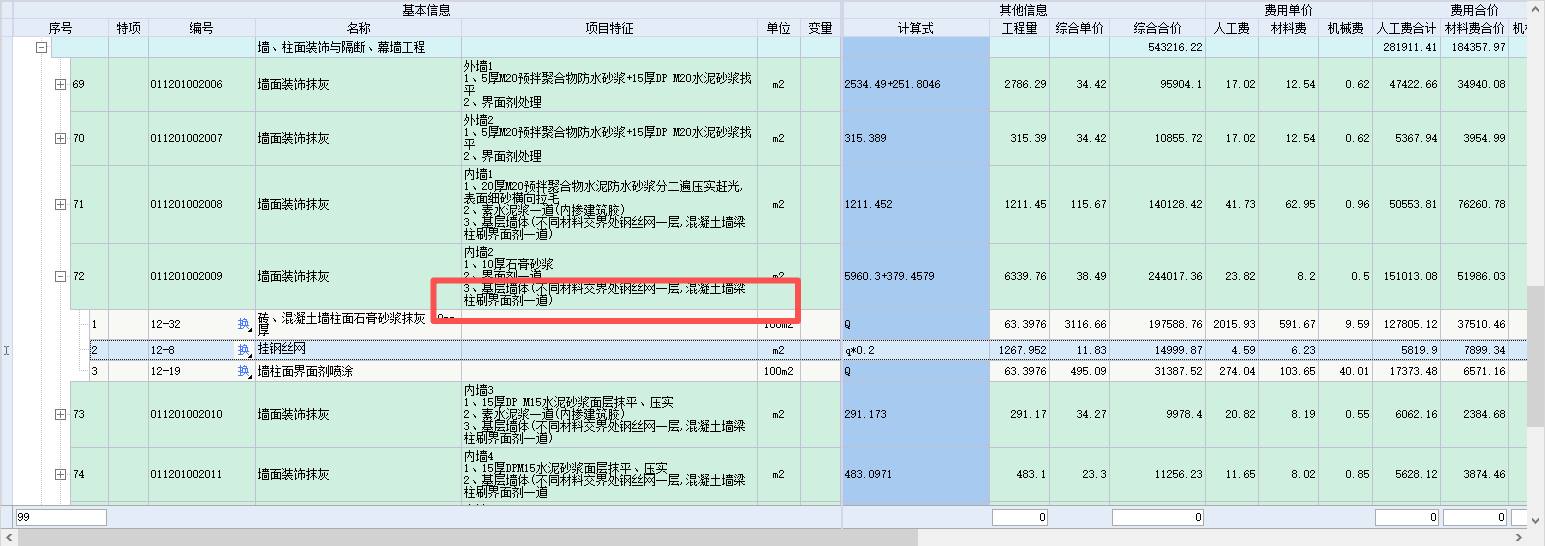Select formula cell 1211.452
Screen dimensions: 1545x546
(x=916, y=204)
